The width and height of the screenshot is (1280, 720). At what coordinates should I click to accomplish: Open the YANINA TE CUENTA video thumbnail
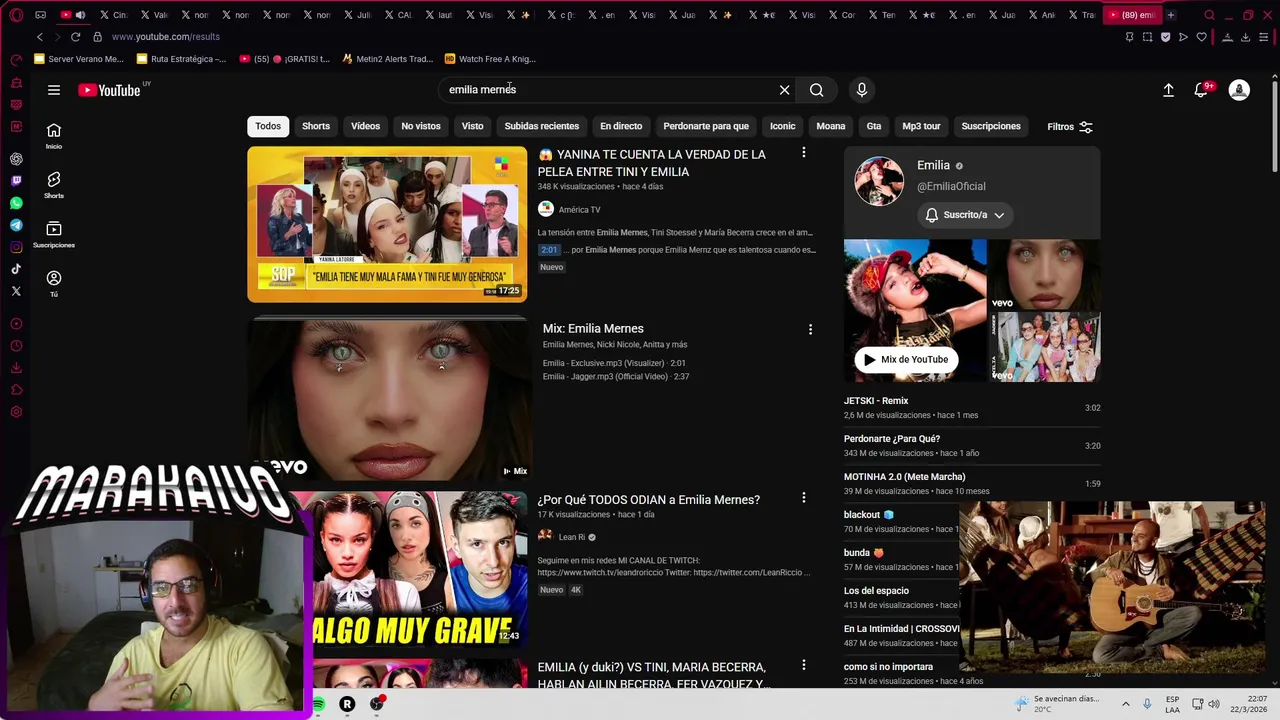click(x=387, y=224)
